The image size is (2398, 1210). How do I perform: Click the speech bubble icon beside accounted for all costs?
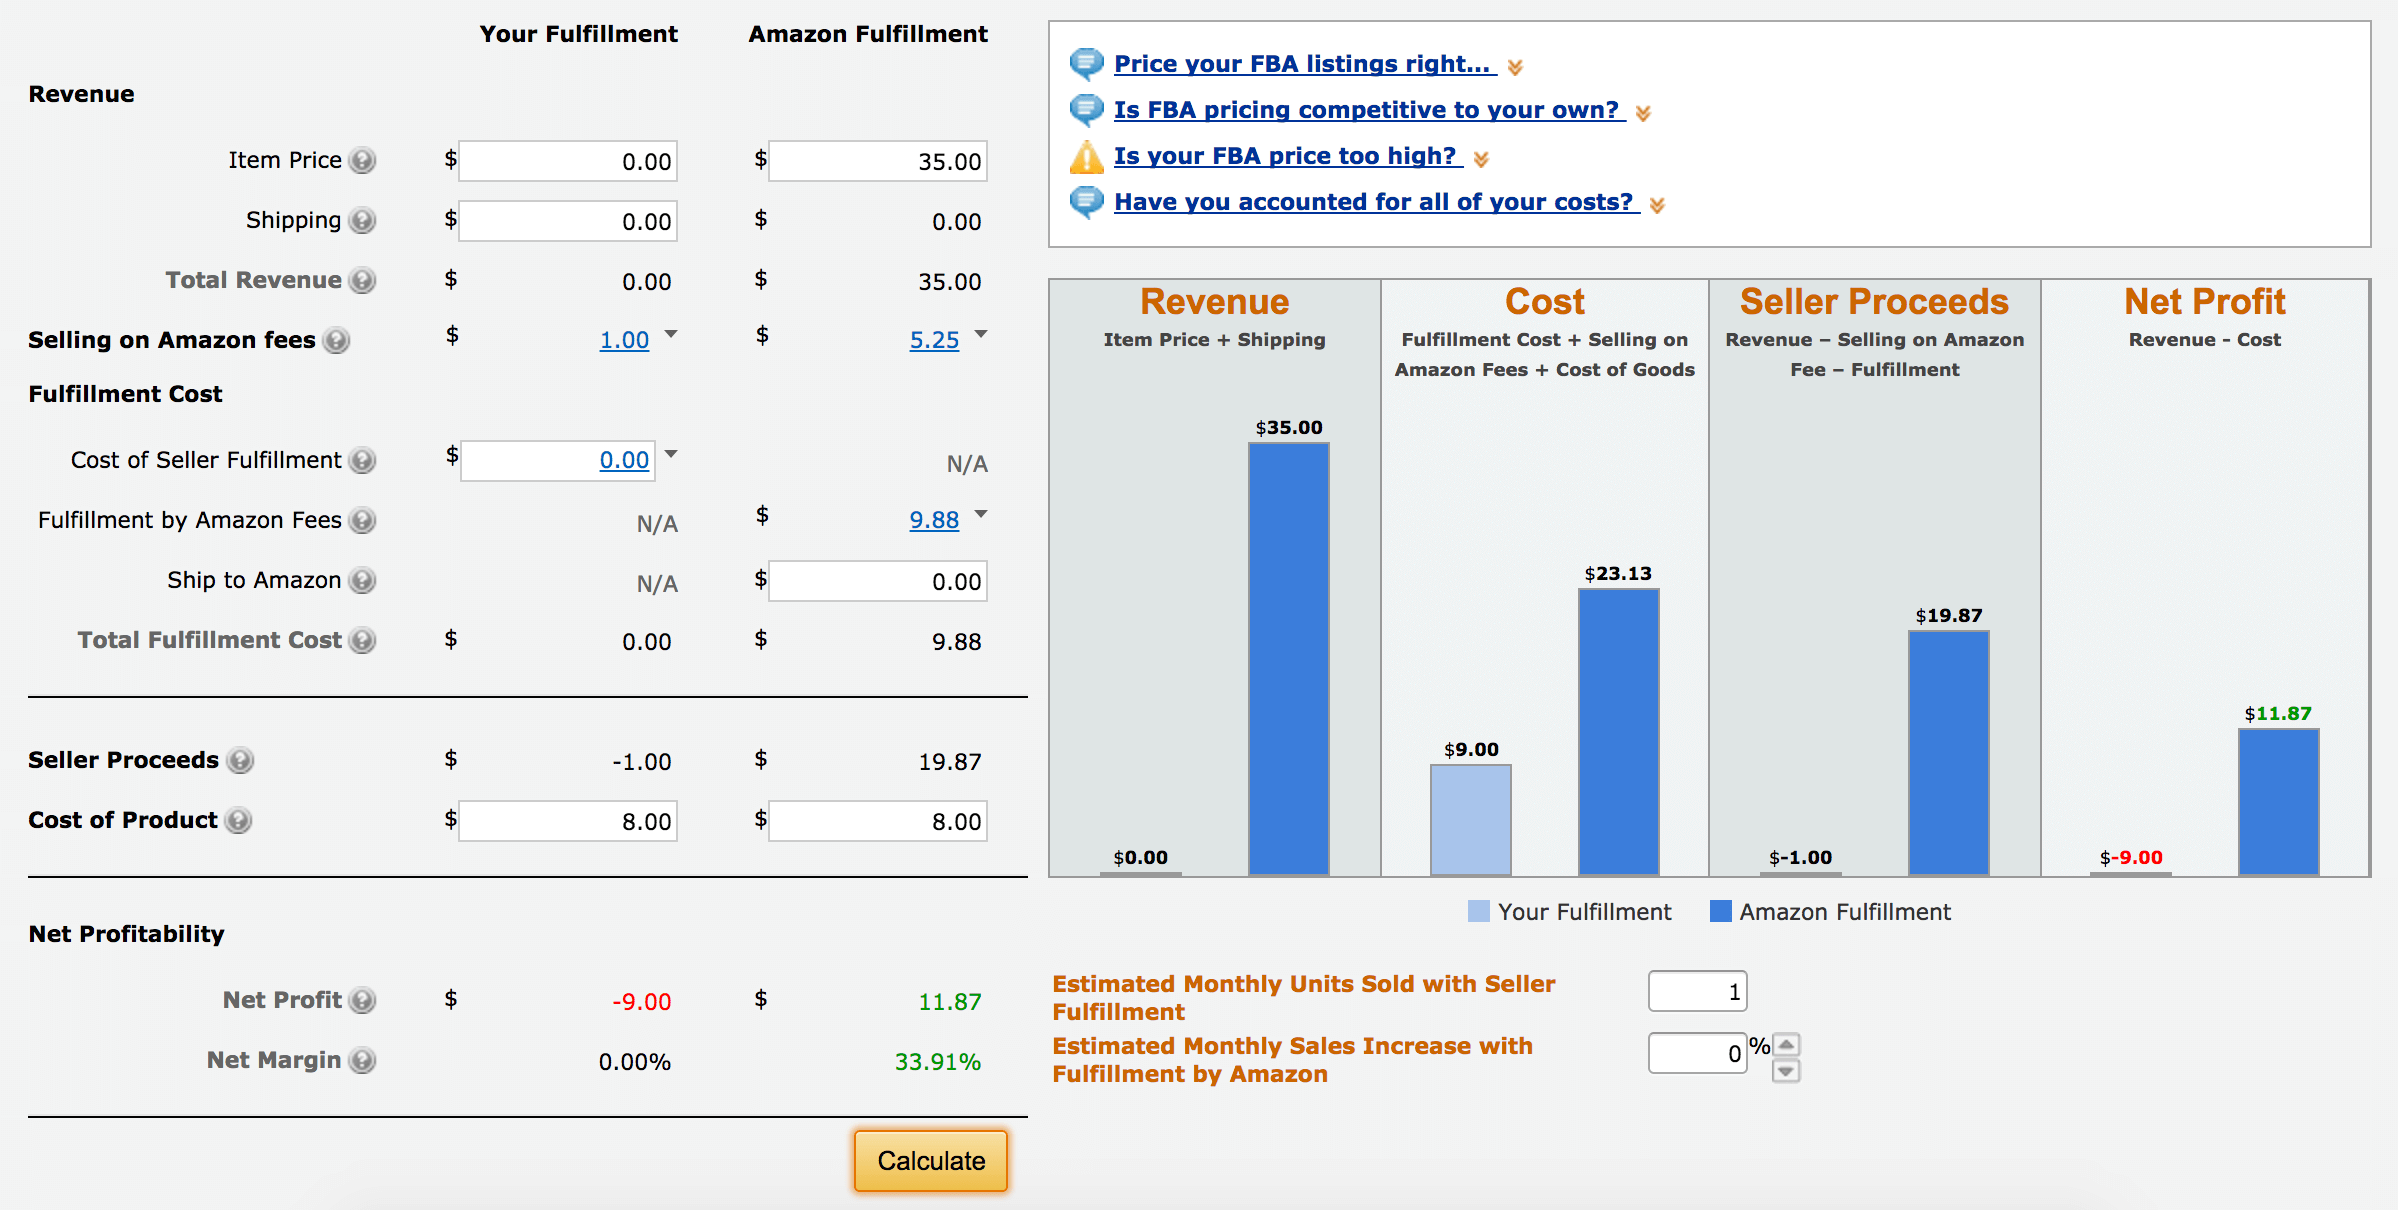1086,202
